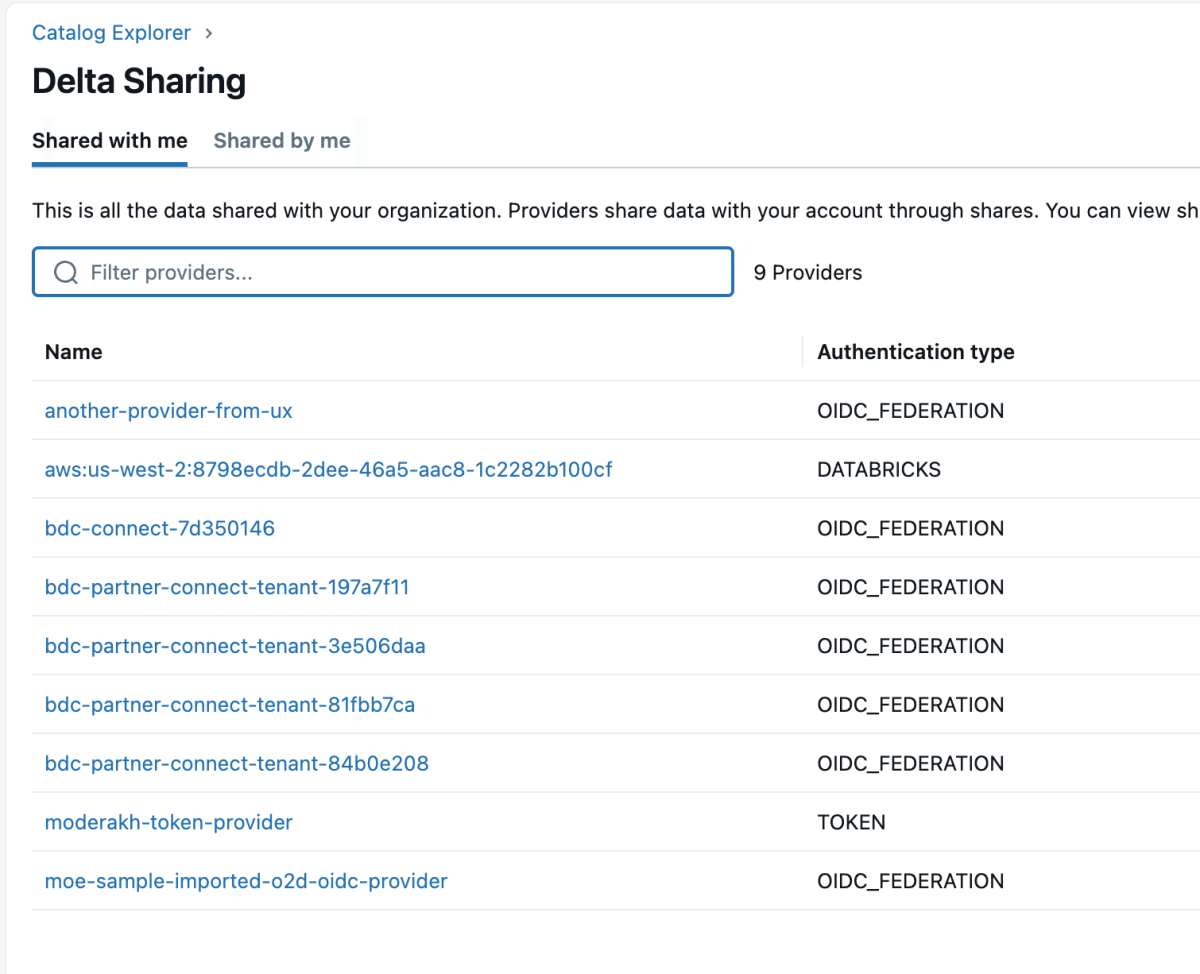Click the column divider between Name and Authentication type
1200x974 pixels.
tap(802, 352)
